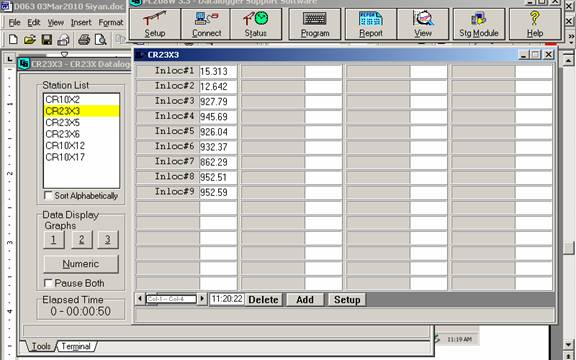Open the Edit menu in Word
The height and width of the screenshot is (360, 576).
point(34,23)
